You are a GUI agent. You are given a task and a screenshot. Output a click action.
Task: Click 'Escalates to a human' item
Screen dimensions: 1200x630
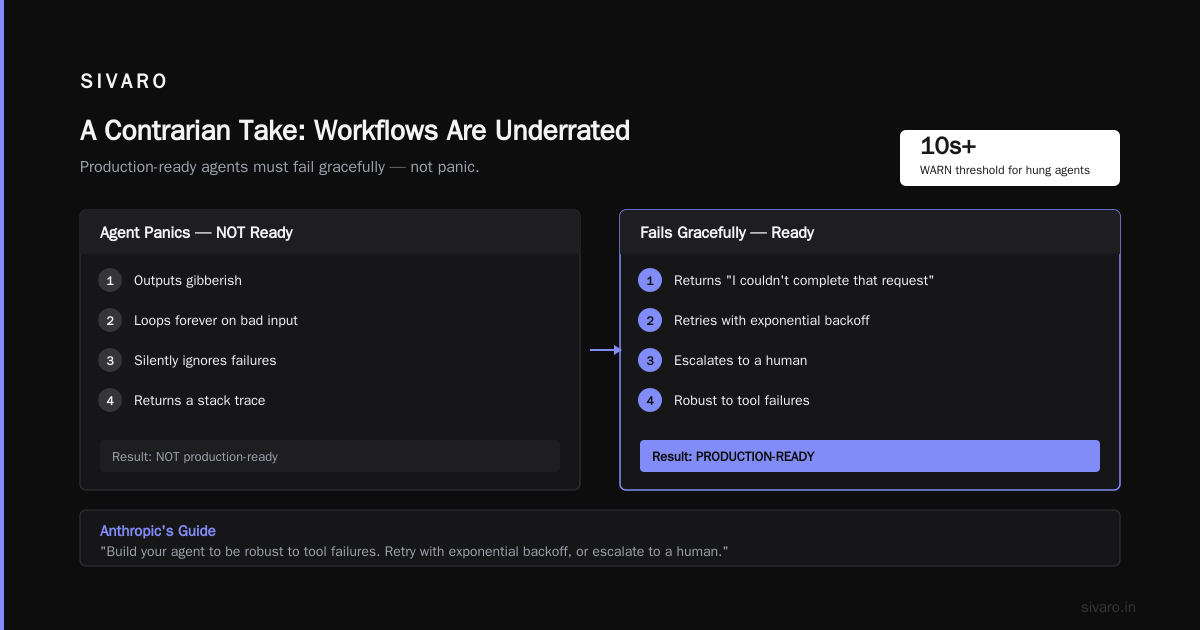click(x=741, y=361)
